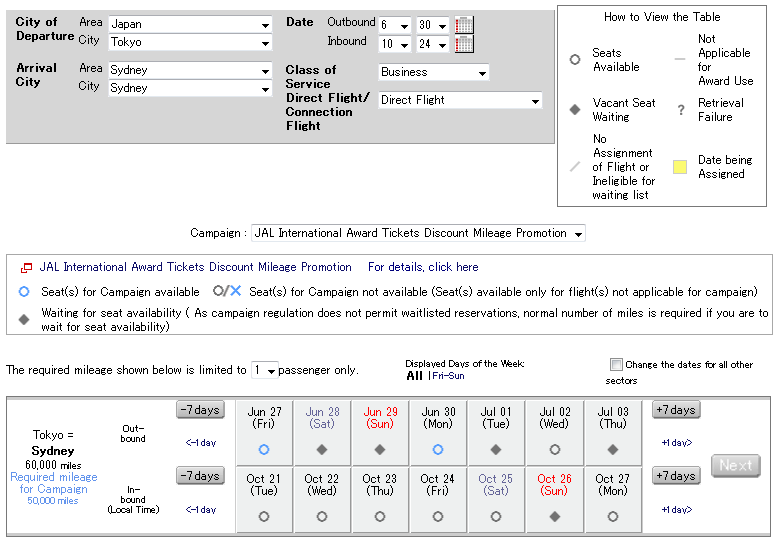Enable change dates for all other sectors

(616, 365)
